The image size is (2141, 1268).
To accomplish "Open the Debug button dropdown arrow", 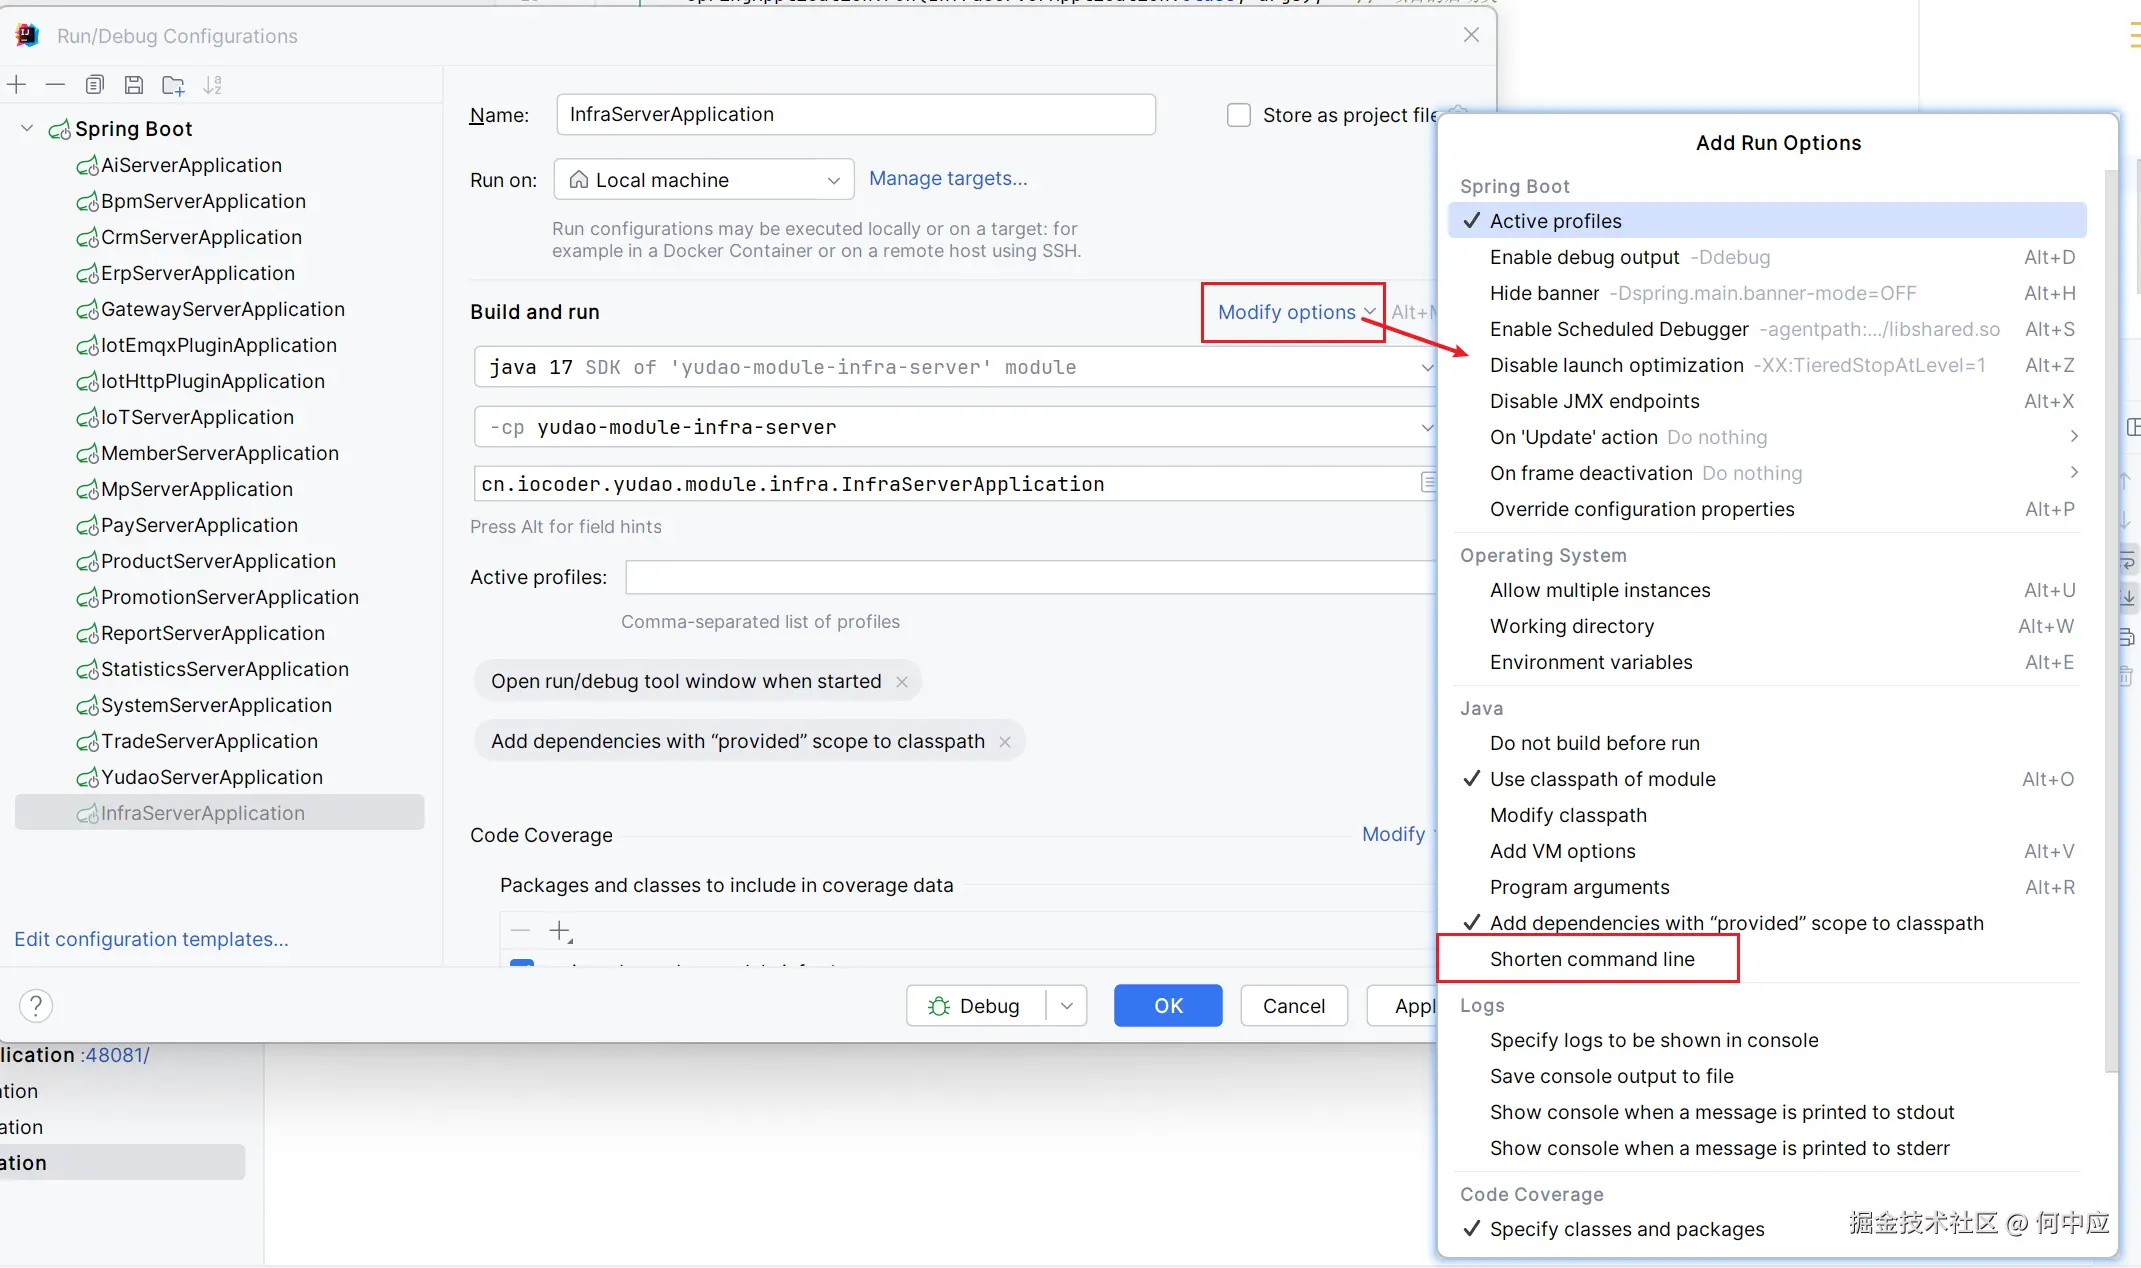I will click(x=1066, y=1006).
